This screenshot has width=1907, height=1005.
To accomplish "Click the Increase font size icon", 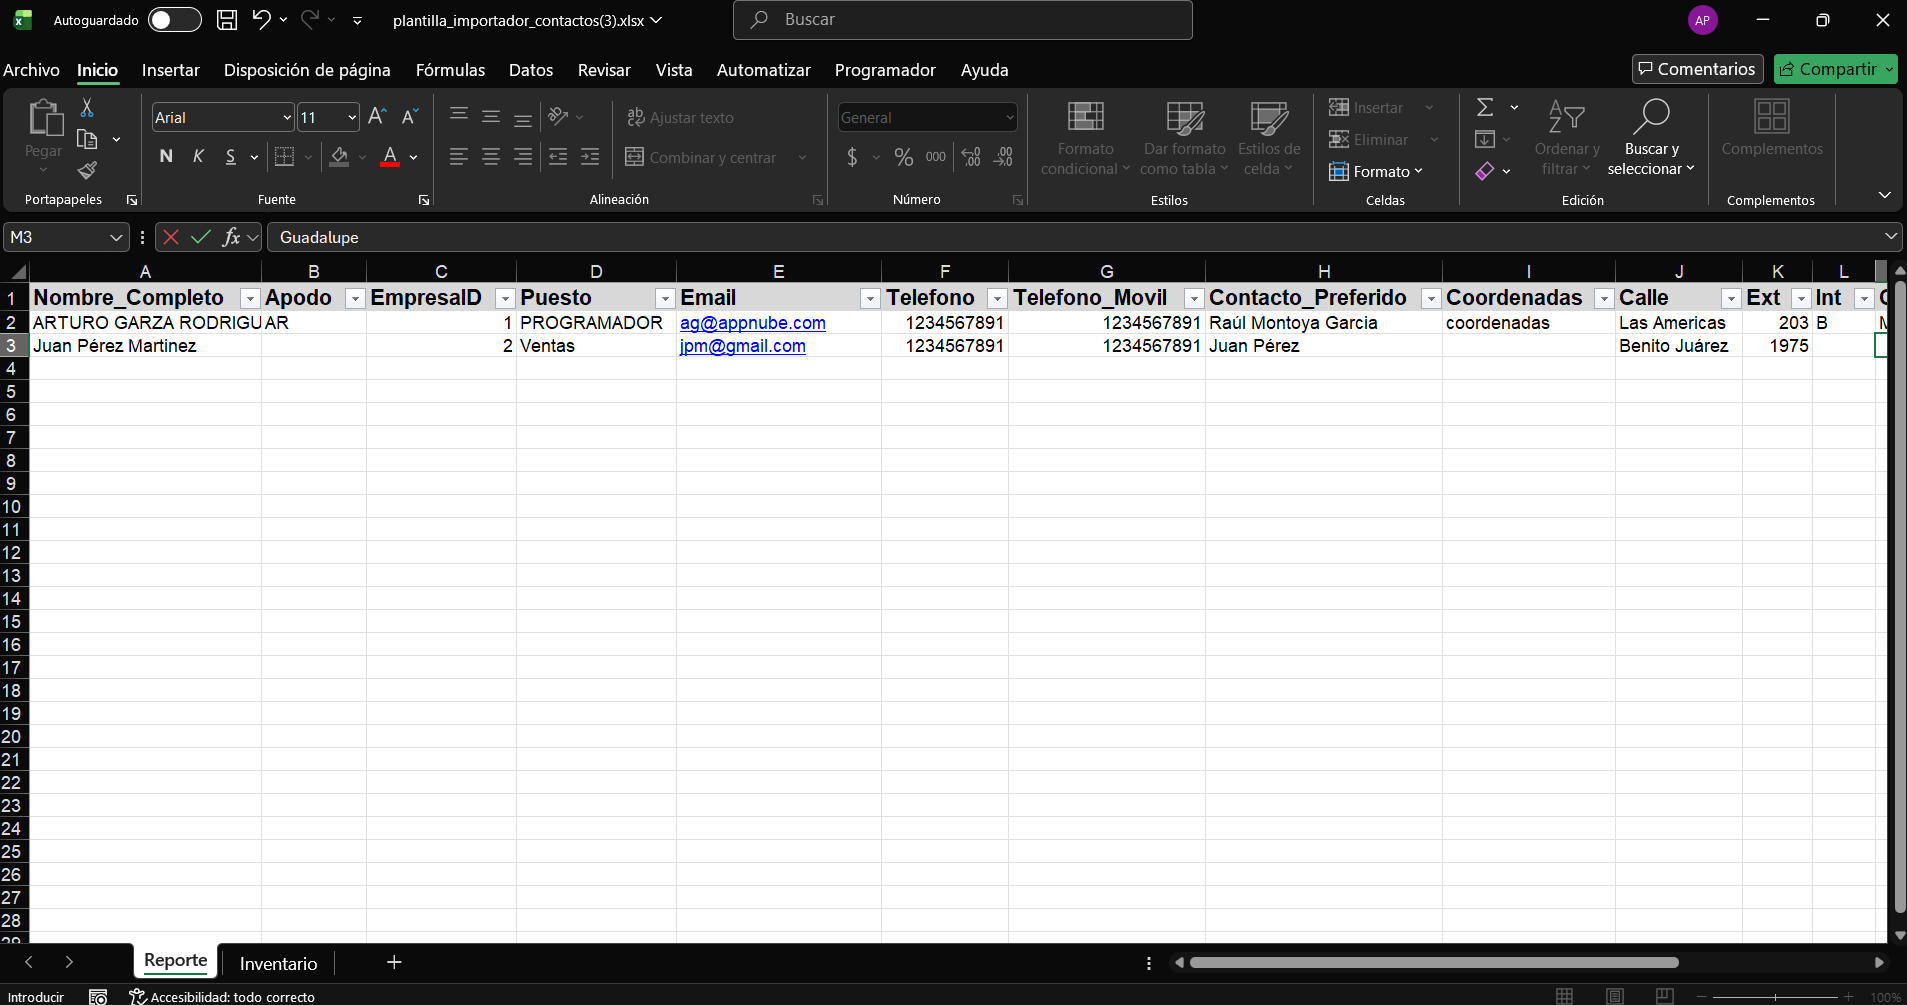I will coord(377,117).
